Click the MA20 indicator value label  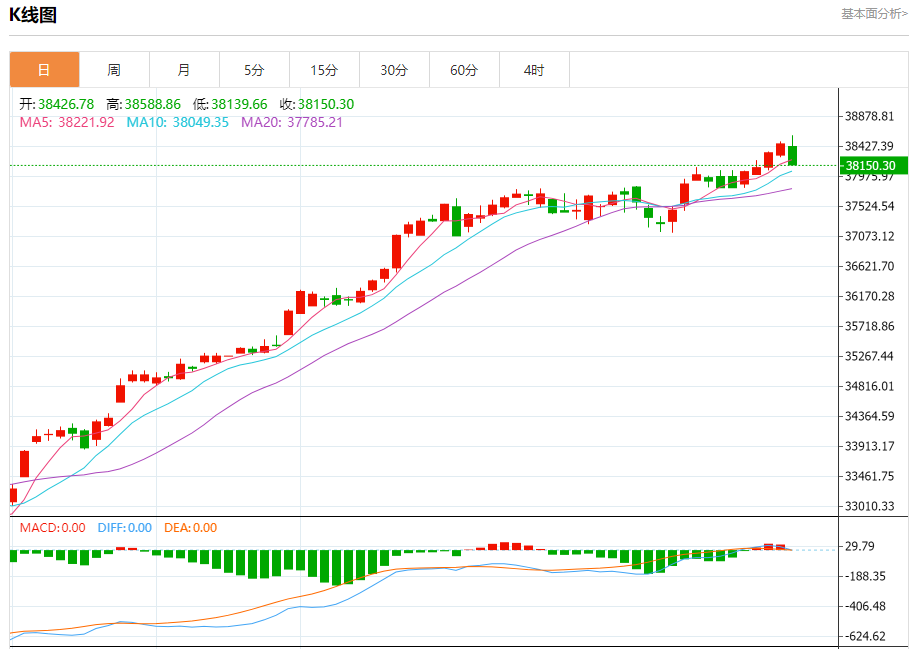tap(292, 122)
